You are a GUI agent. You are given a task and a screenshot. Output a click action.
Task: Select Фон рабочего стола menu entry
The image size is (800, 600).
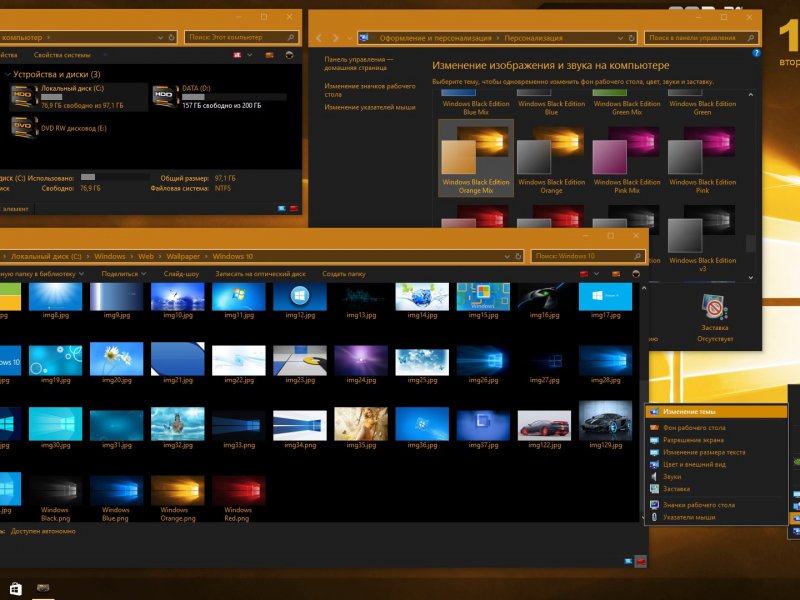tap(715, 428)
